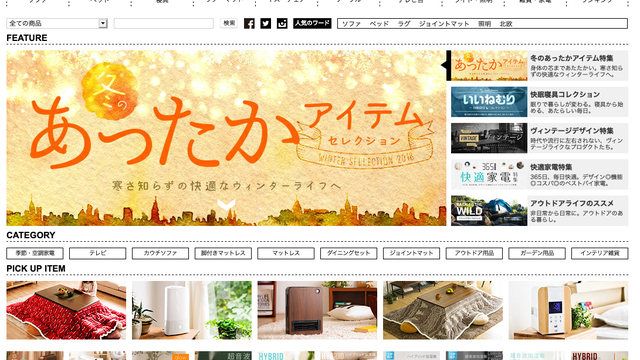Open the red kotatsu pick-up item
The height and width of the screenshot is (360, 640).
coord(66,310)
